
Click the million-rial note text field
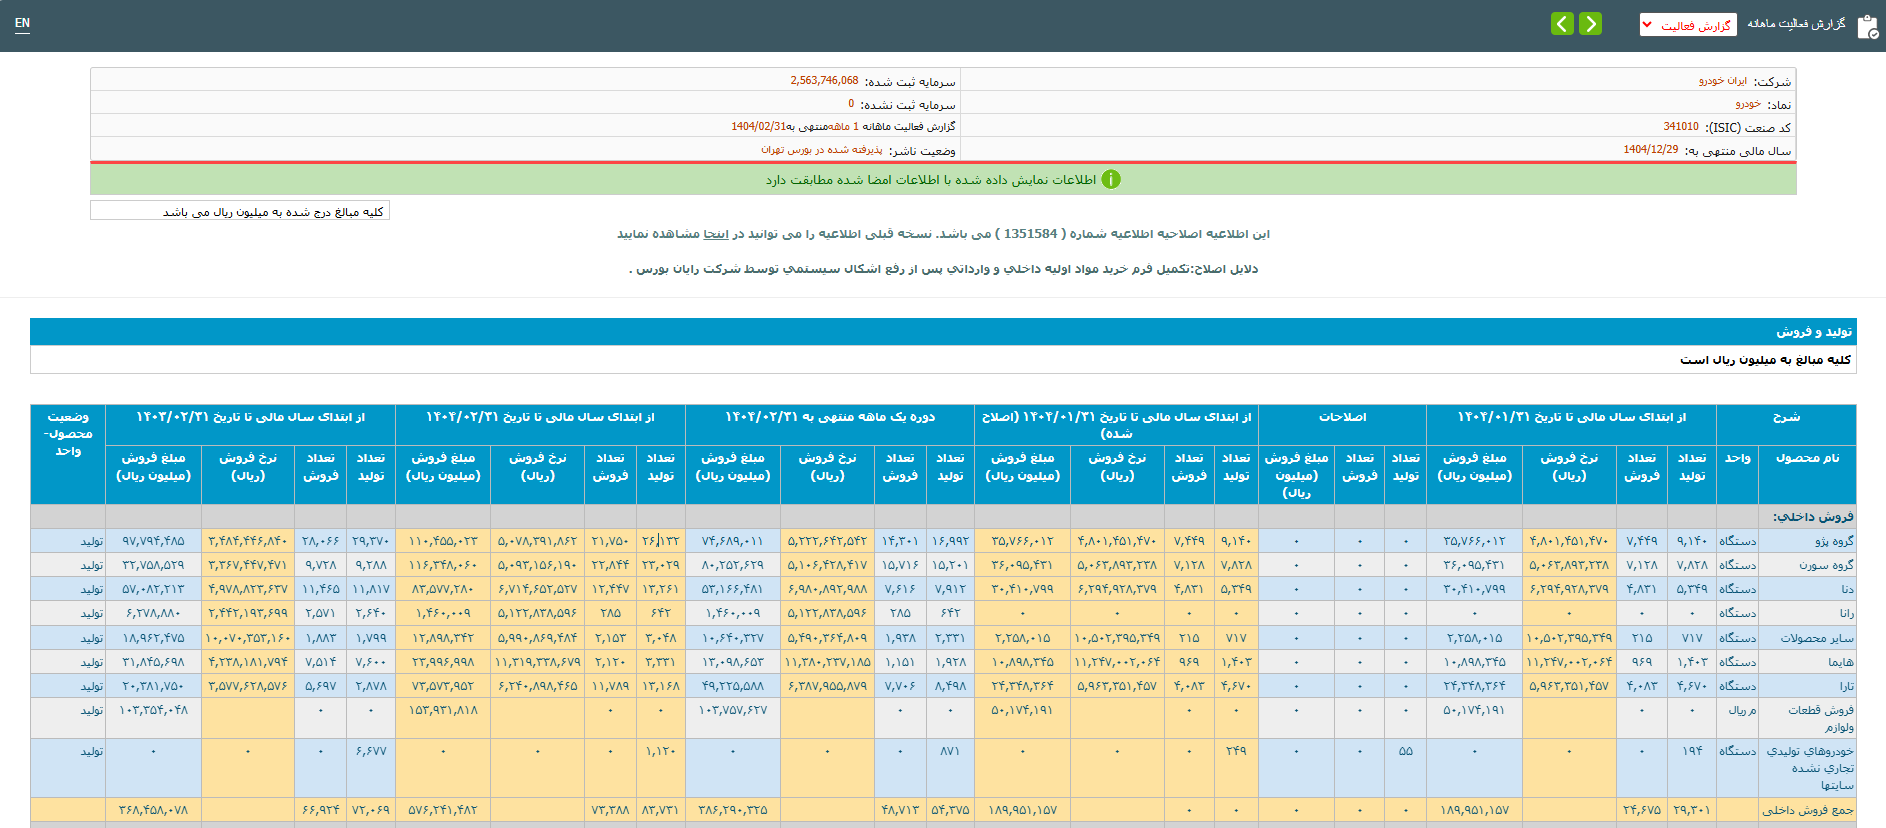(240, 211)
